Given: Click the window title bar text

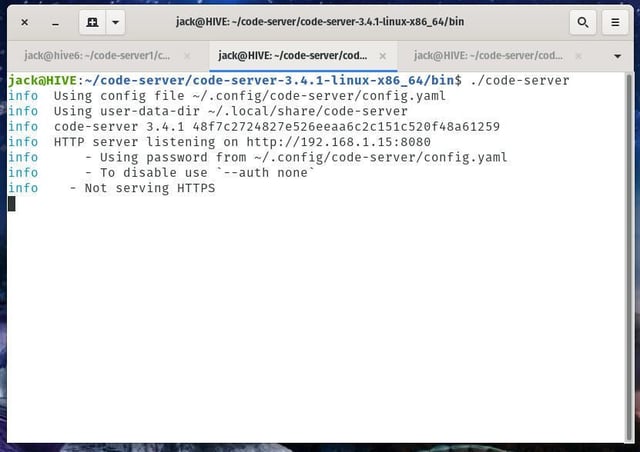Looking at the screenshot, I should [x=320, y=21].
